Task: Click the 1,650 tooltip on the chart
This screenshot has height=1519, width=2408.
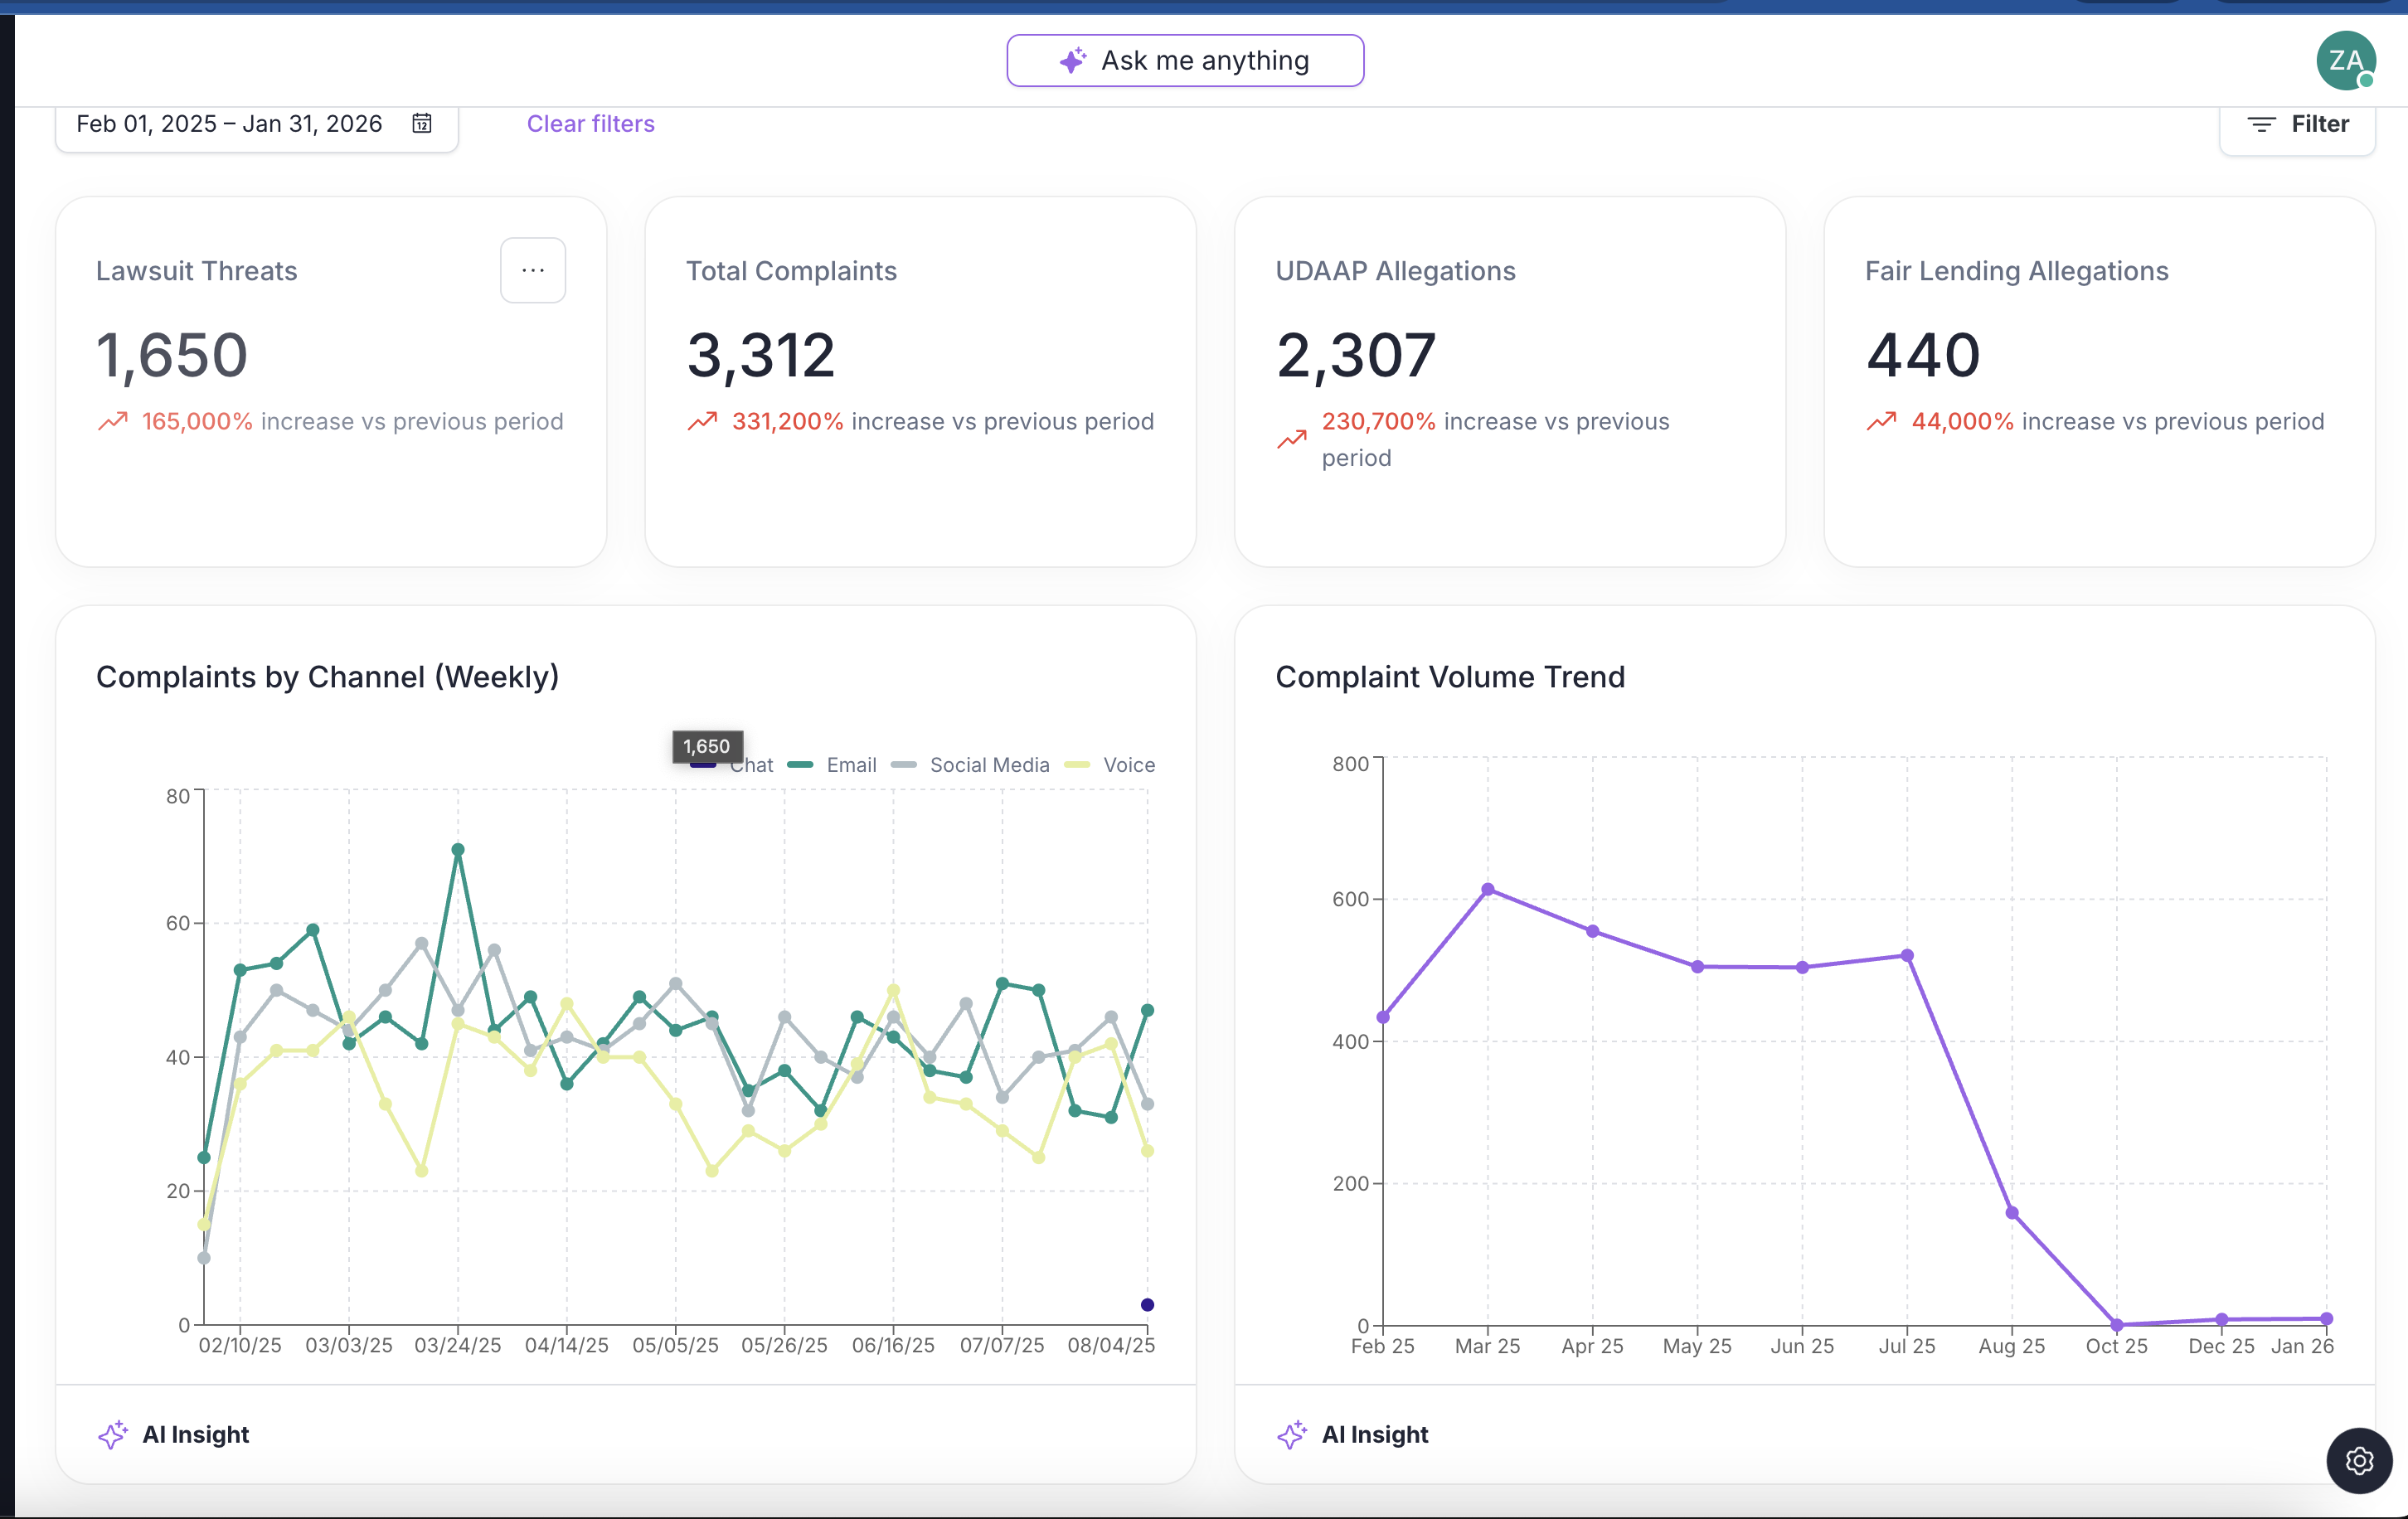Action: pyautogui.click(x=706, y=746)
